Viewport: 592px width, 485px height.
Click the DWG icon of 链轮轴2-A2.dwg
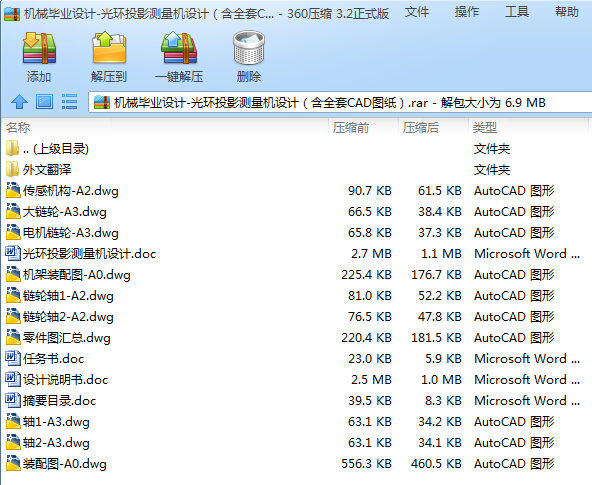point(13,316)
